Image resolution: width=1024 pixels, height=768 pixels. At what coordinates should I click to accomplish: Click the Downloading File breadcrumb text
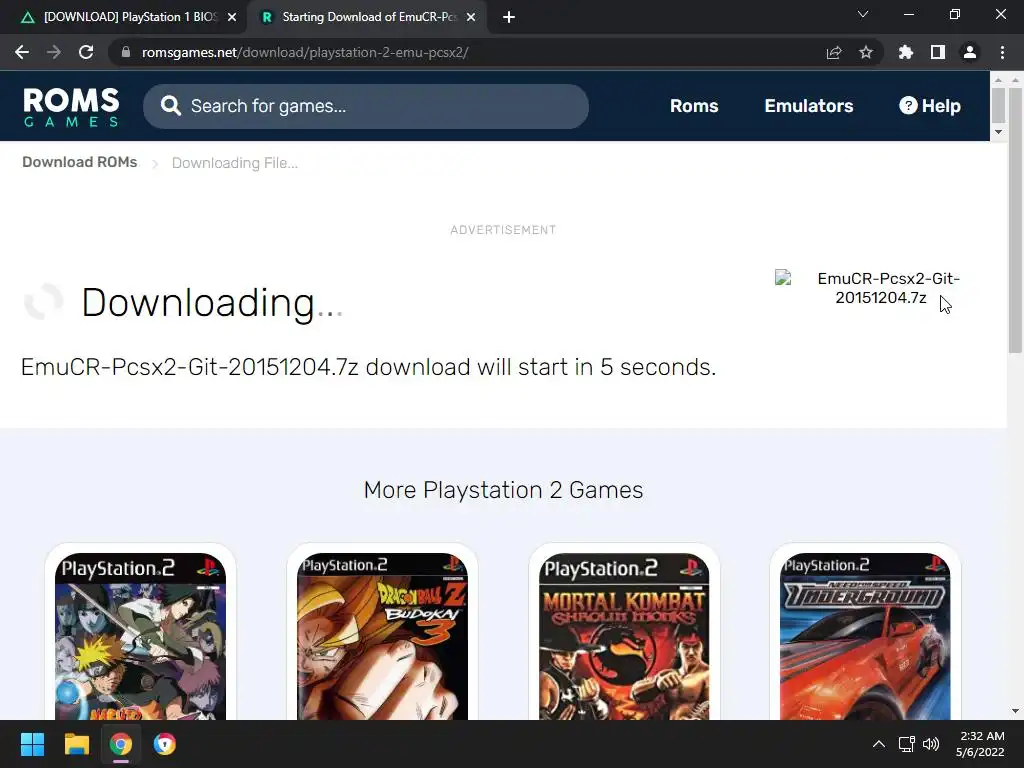click(234, 163)
